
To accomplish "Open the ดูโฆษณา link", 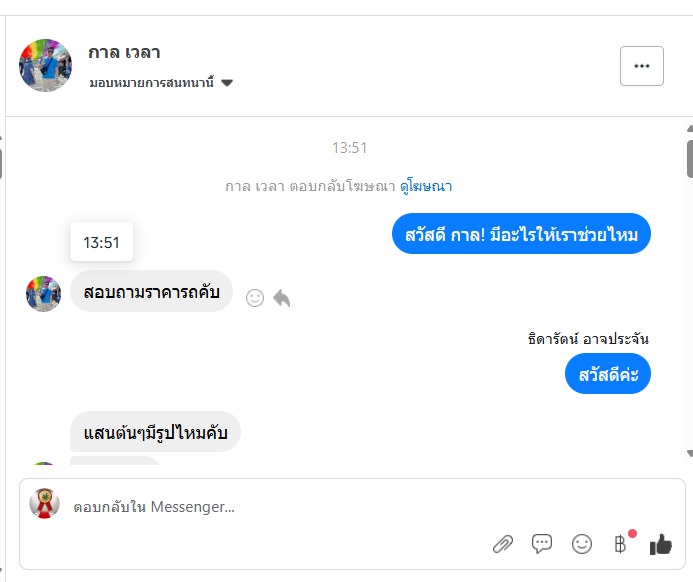I will [x=426, y=186].
